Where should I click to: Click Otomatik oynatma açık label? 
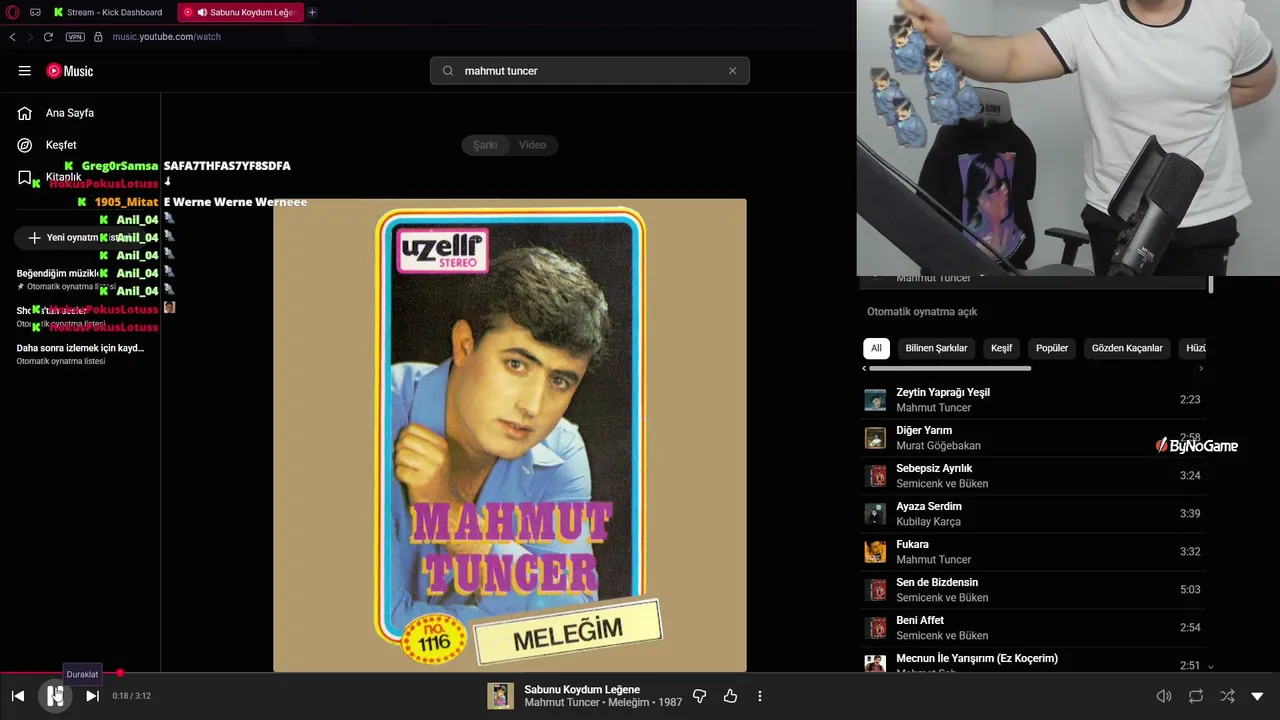point(922,312)
